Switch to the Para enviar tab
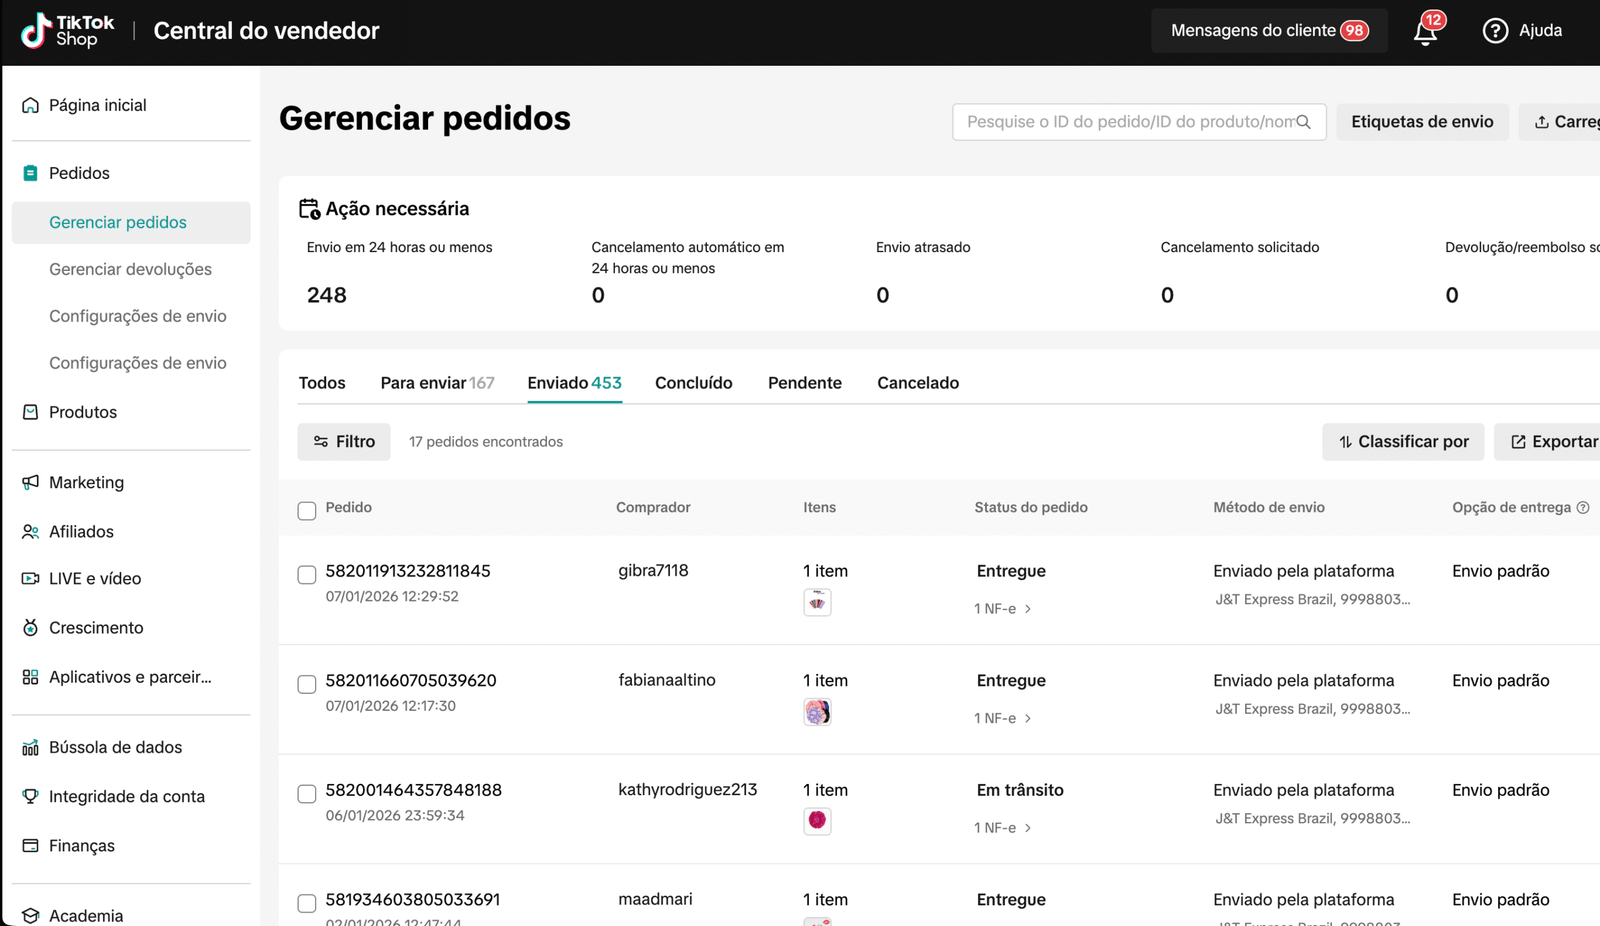This screenshot has width=1600, height=926. point(437,383)
